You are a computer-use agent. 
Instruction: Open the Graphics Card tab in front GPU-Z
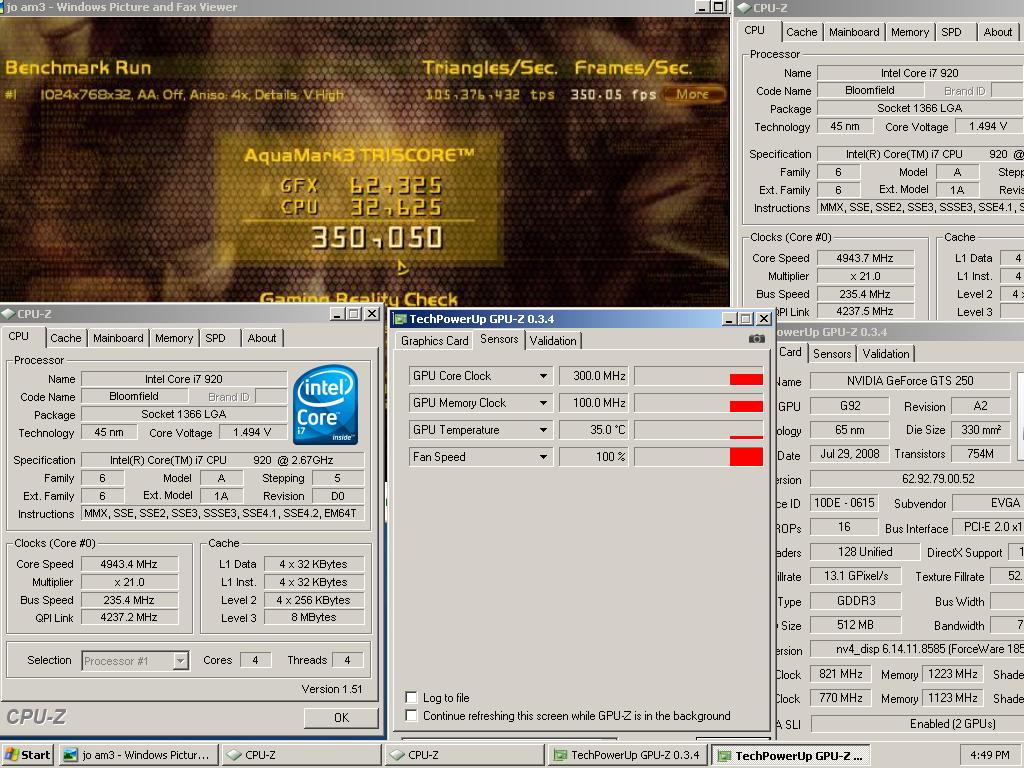[435, 340]
